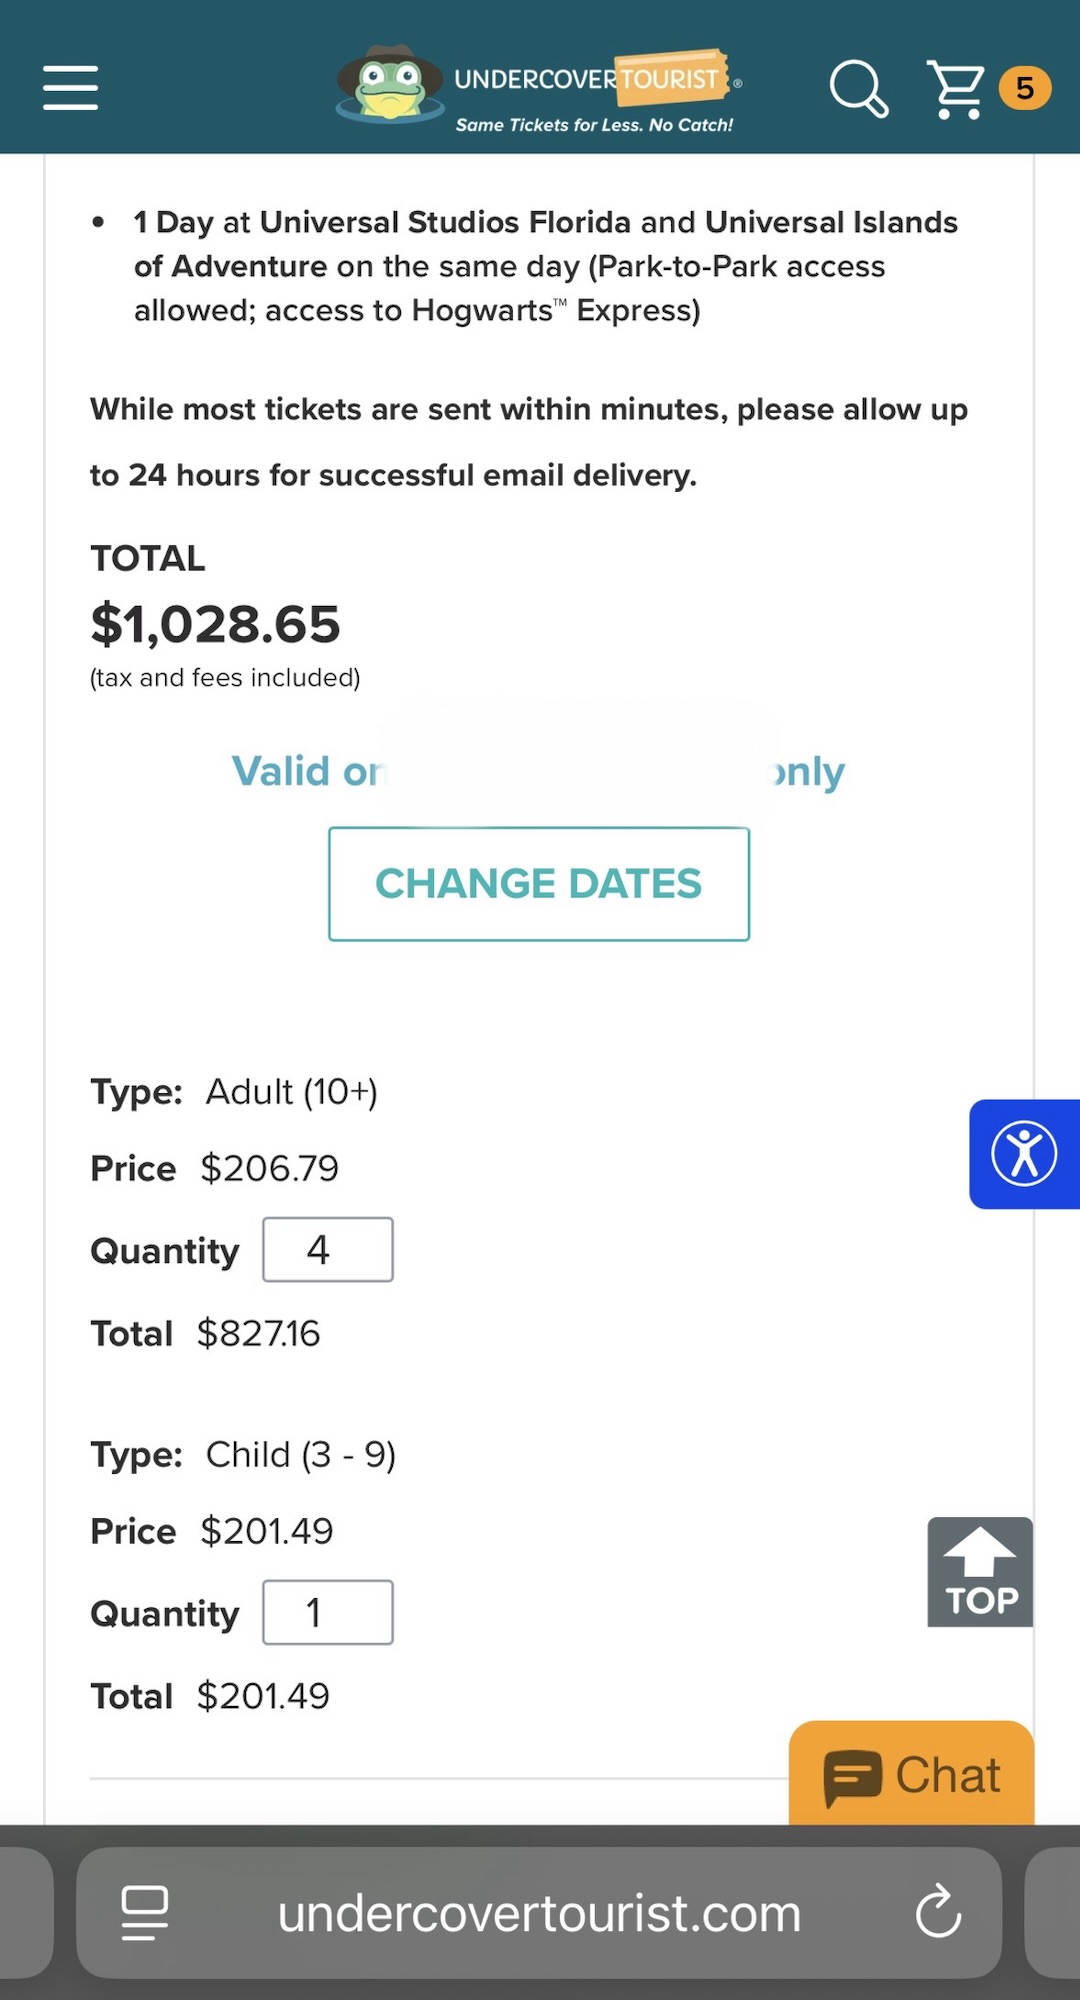1080x2000 pixels.
Task: Open the shopping cart icon
Action: tap(956, 89)
